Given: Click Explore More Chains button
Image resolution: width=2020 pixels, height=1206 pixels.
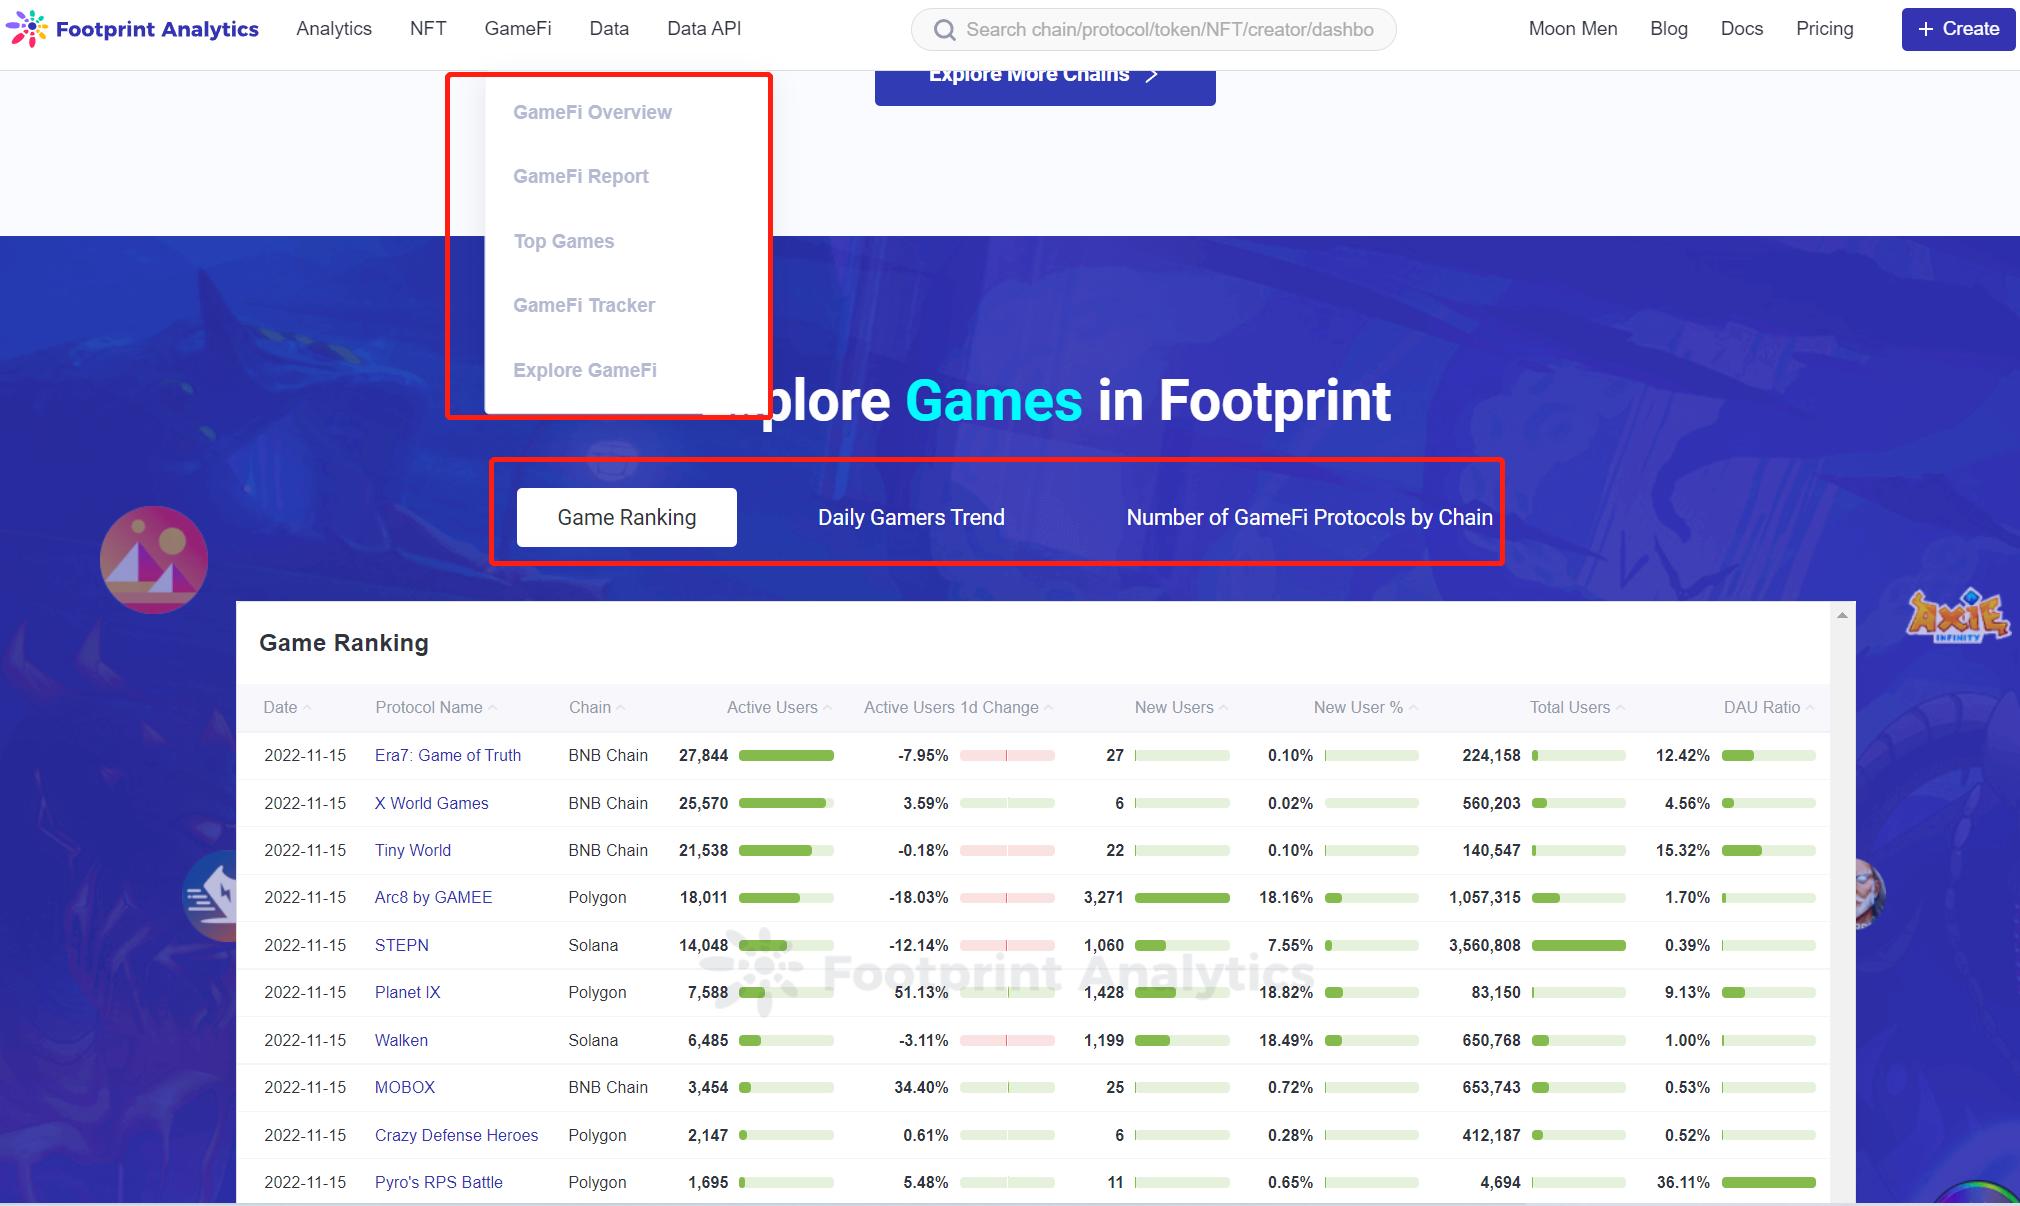Looking at the screenshot, I should 1044,76.
